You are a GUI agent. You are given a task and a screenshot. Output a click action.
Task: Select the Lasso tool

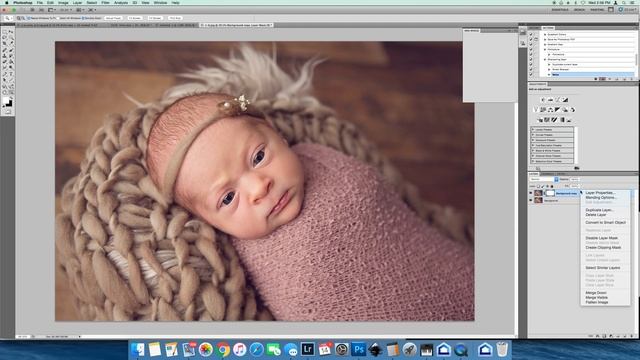[x=4, y=38]
